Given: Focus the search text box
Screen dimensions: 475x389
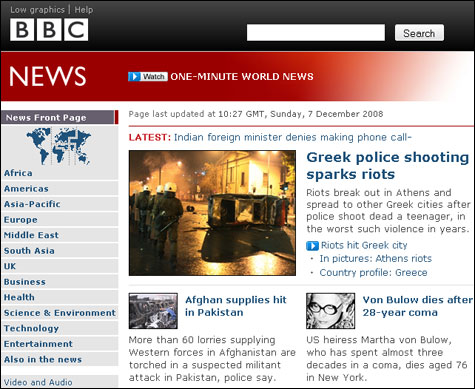Looking at the screenshot, I should pyautogui.click(x=316, y=33).
